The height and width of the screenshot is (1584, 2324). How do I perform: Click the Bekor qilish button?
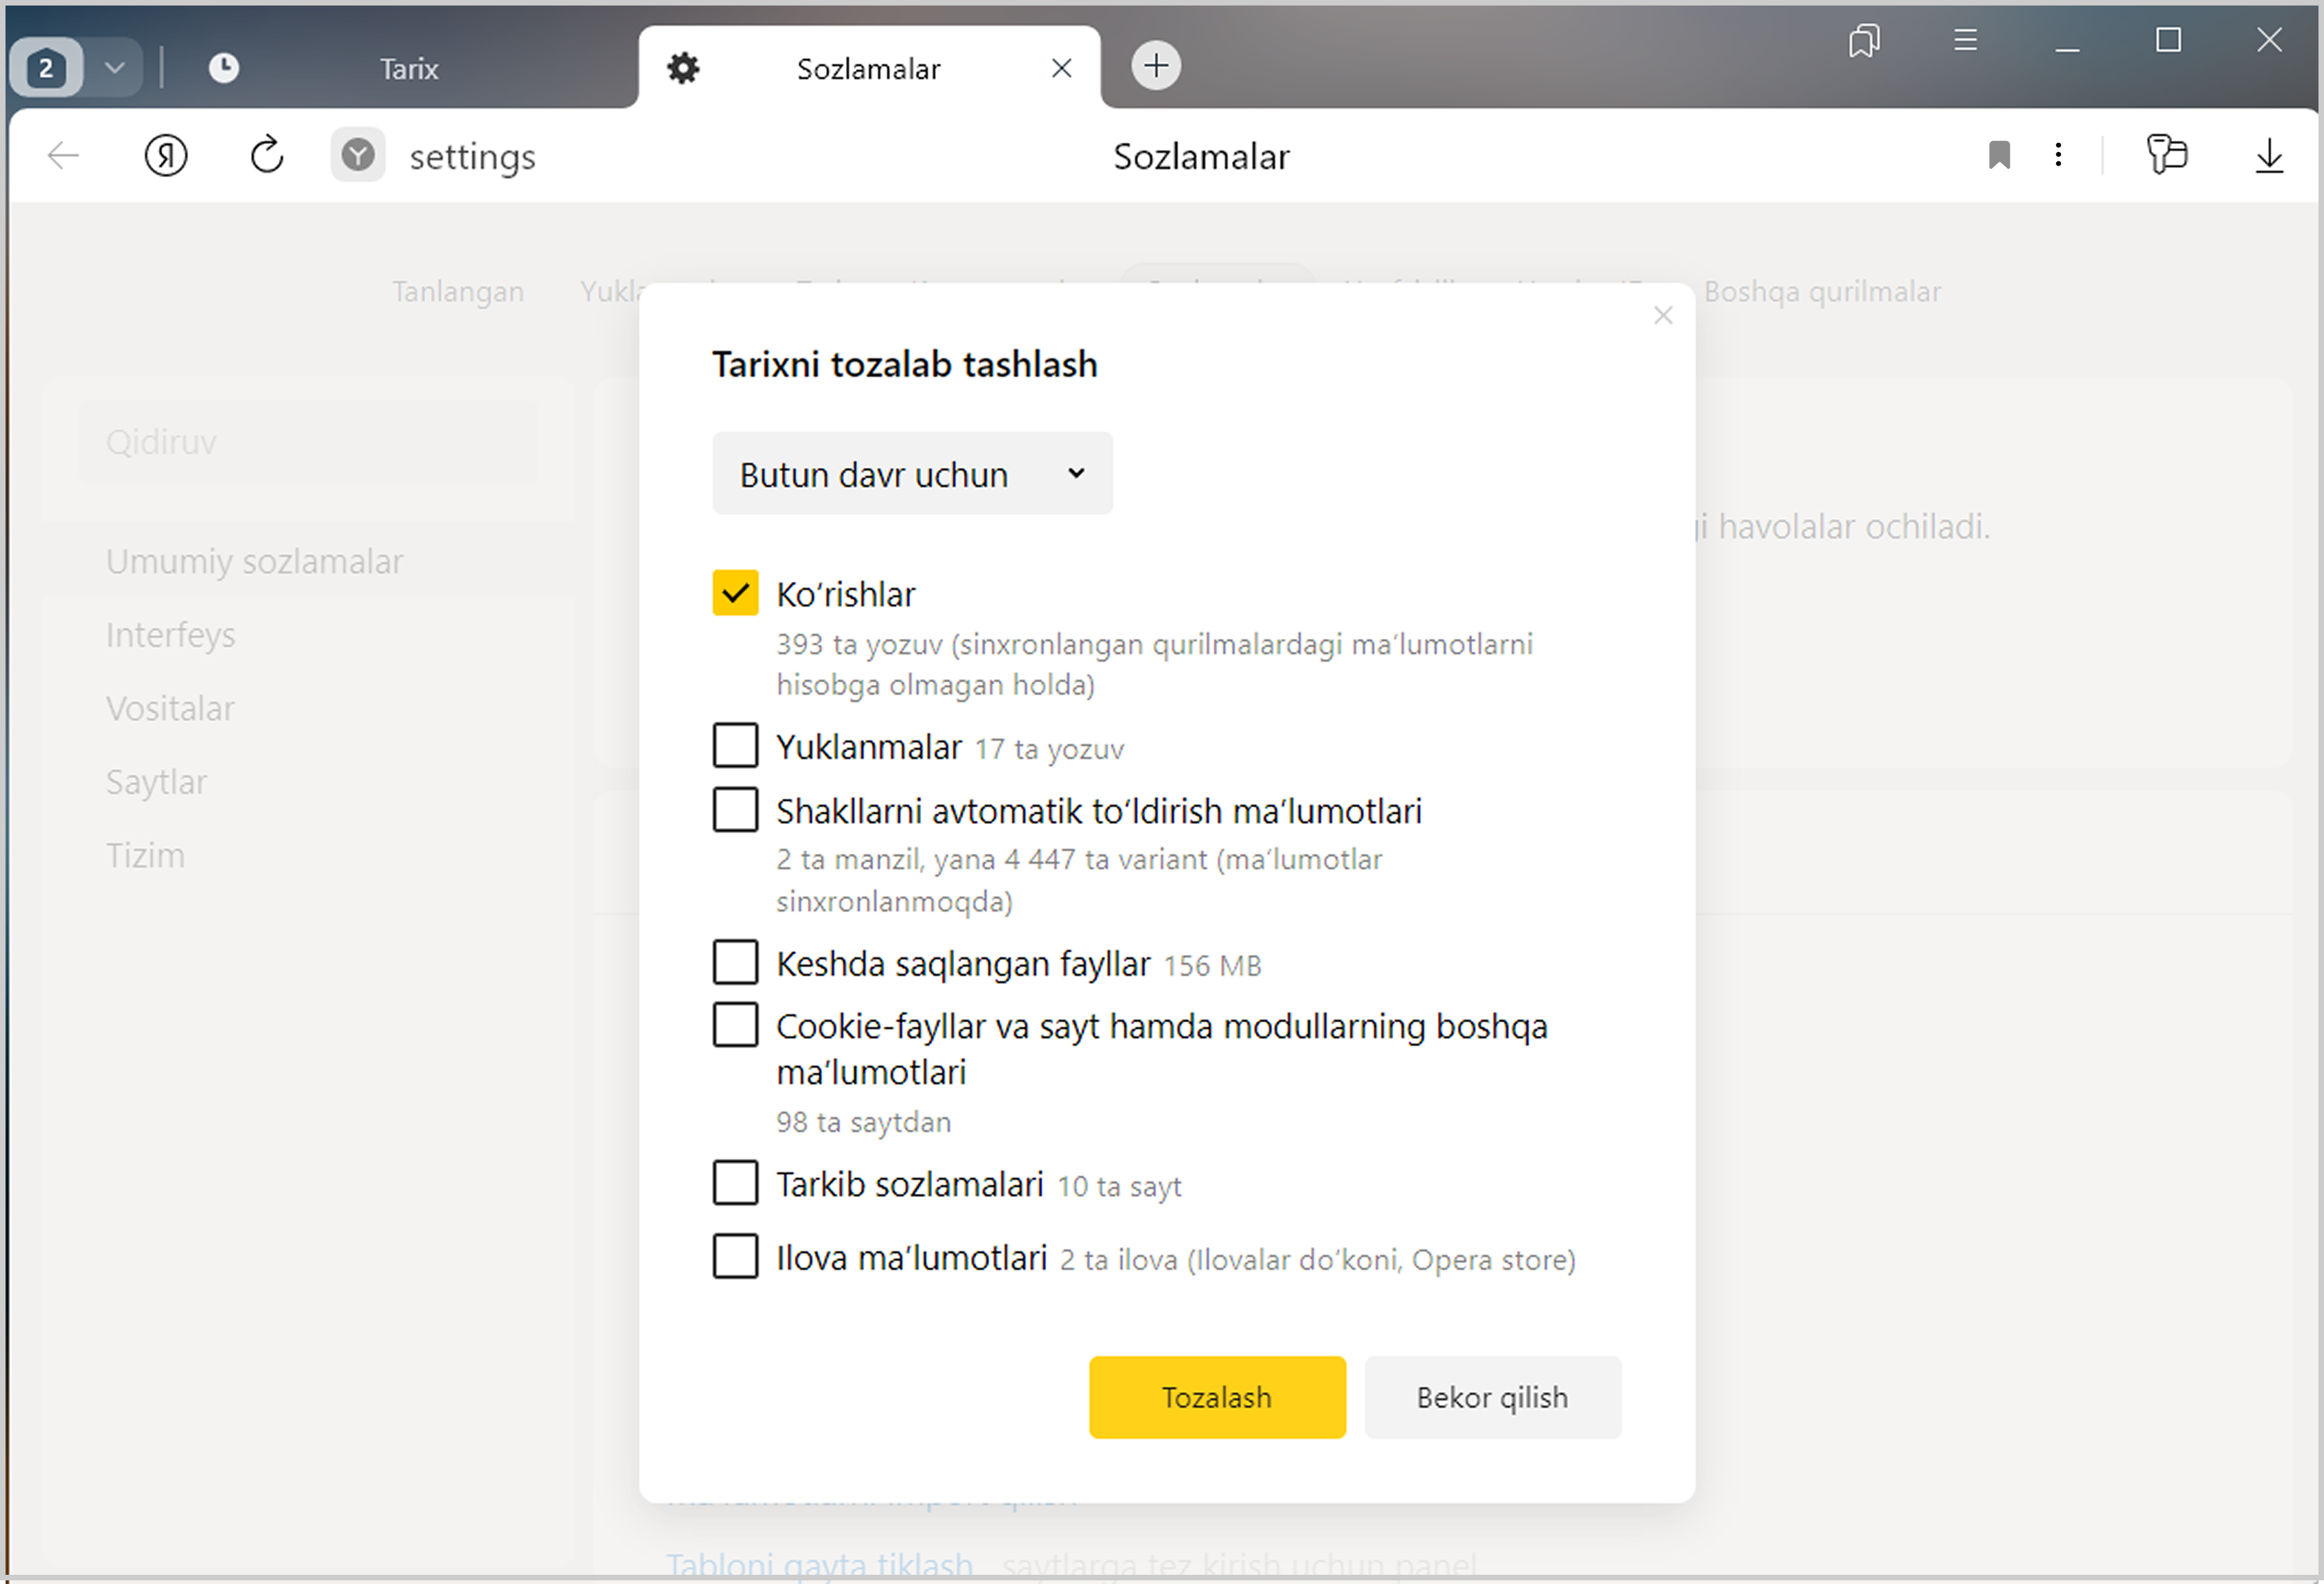(x=1492, y=1397)
